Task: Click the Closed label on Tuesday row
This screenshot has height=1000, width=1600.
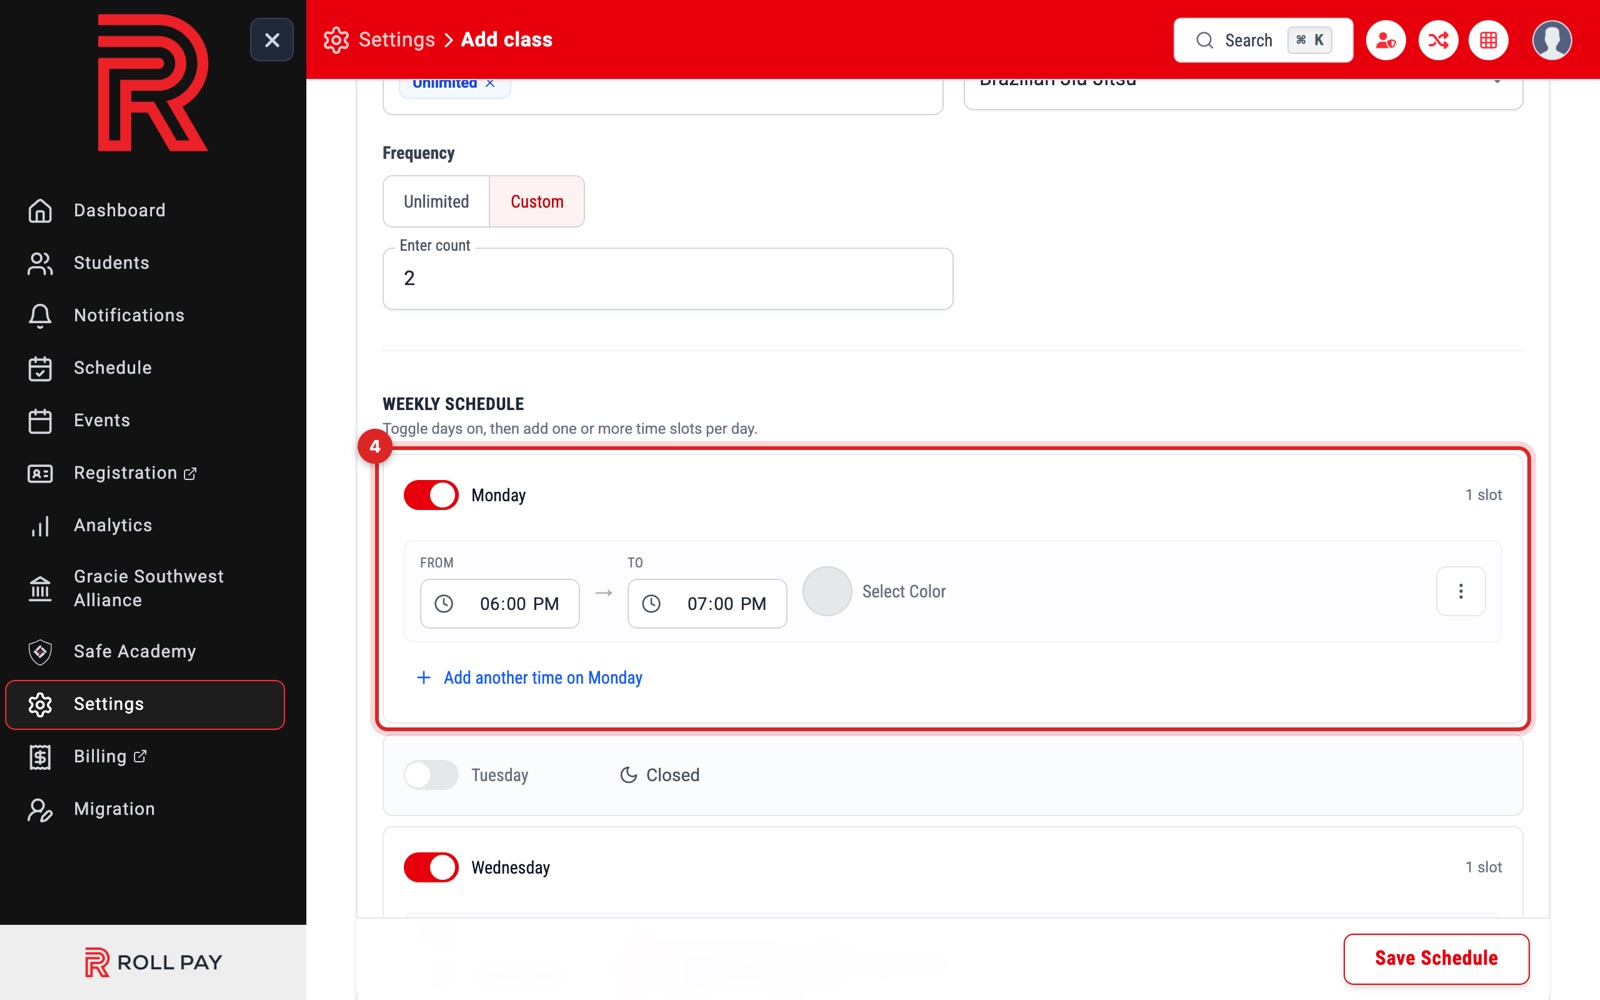Action: (673, 775)
